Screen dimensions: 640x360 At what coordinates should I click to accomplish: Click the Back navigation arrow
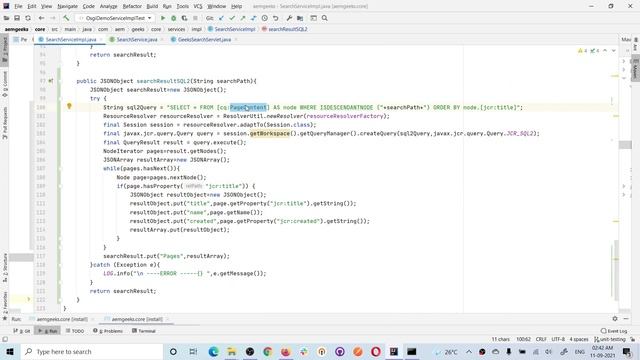point(41,18)
